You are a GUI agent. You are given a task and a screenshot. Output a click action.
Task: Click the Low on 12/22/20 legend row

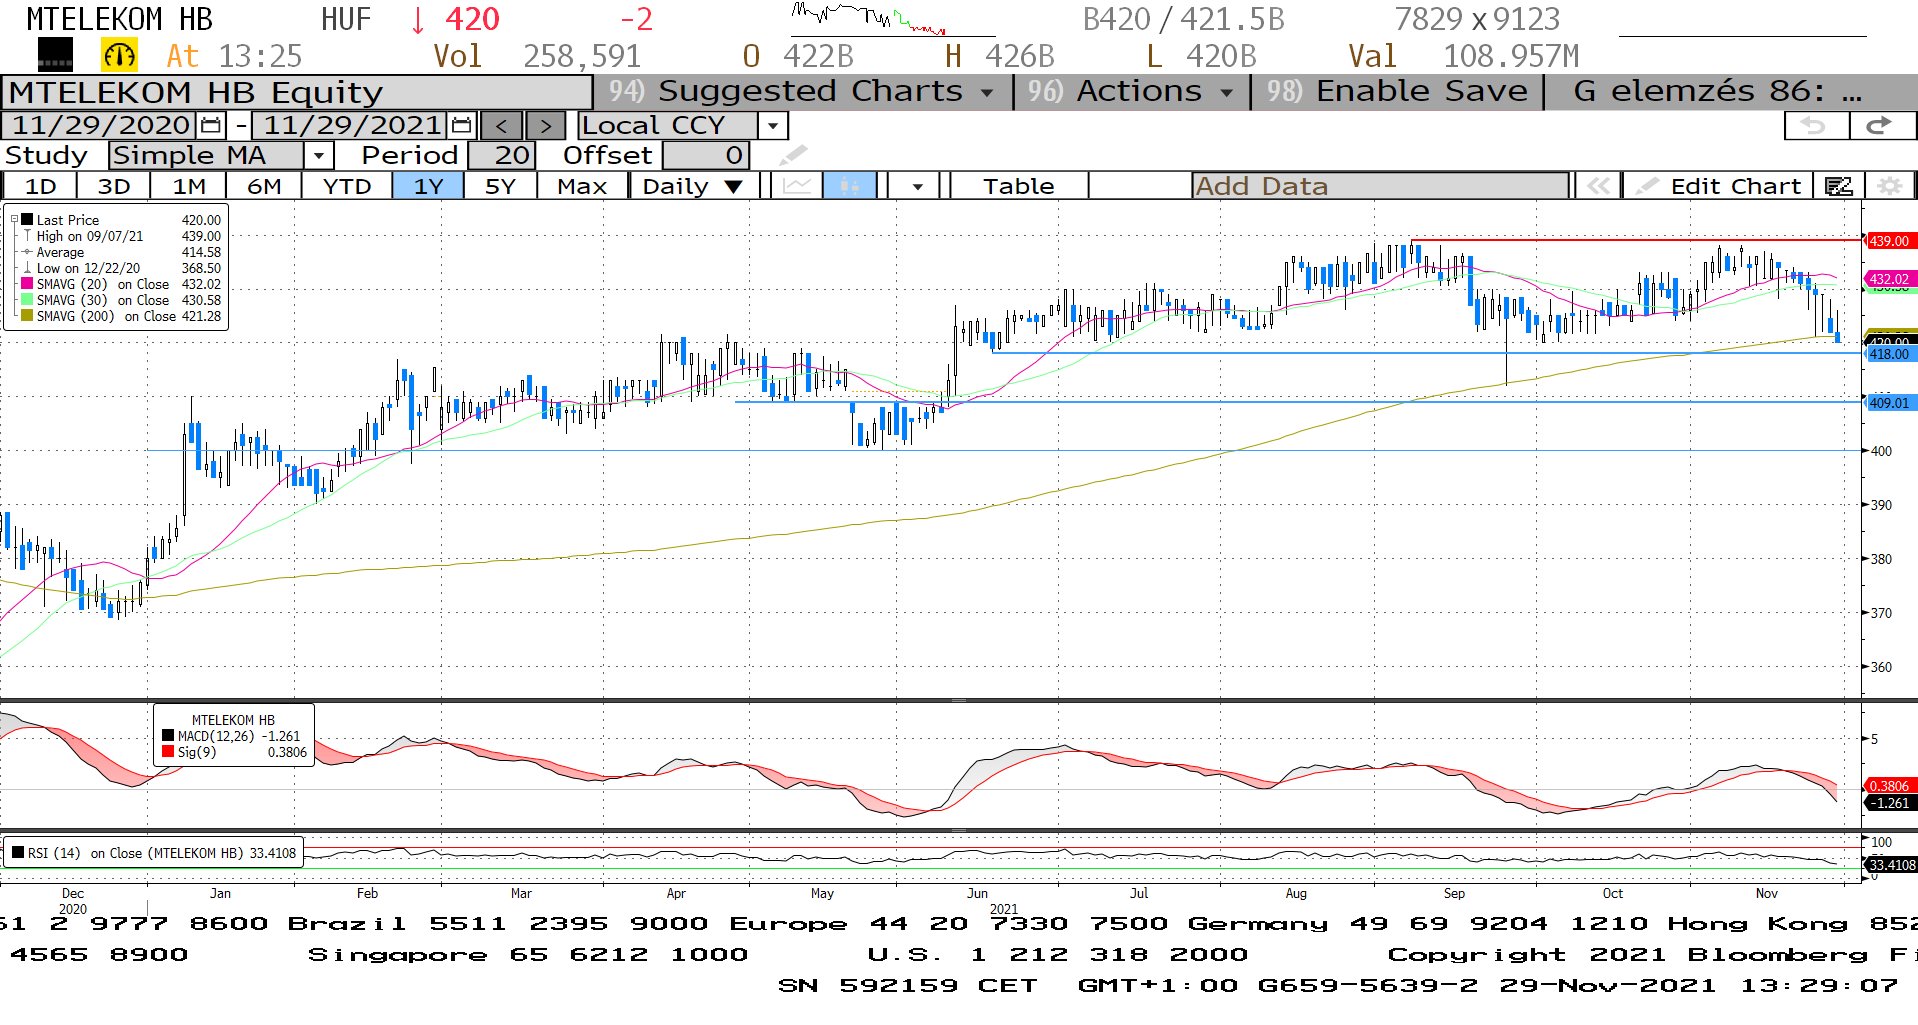coord(121,268)
